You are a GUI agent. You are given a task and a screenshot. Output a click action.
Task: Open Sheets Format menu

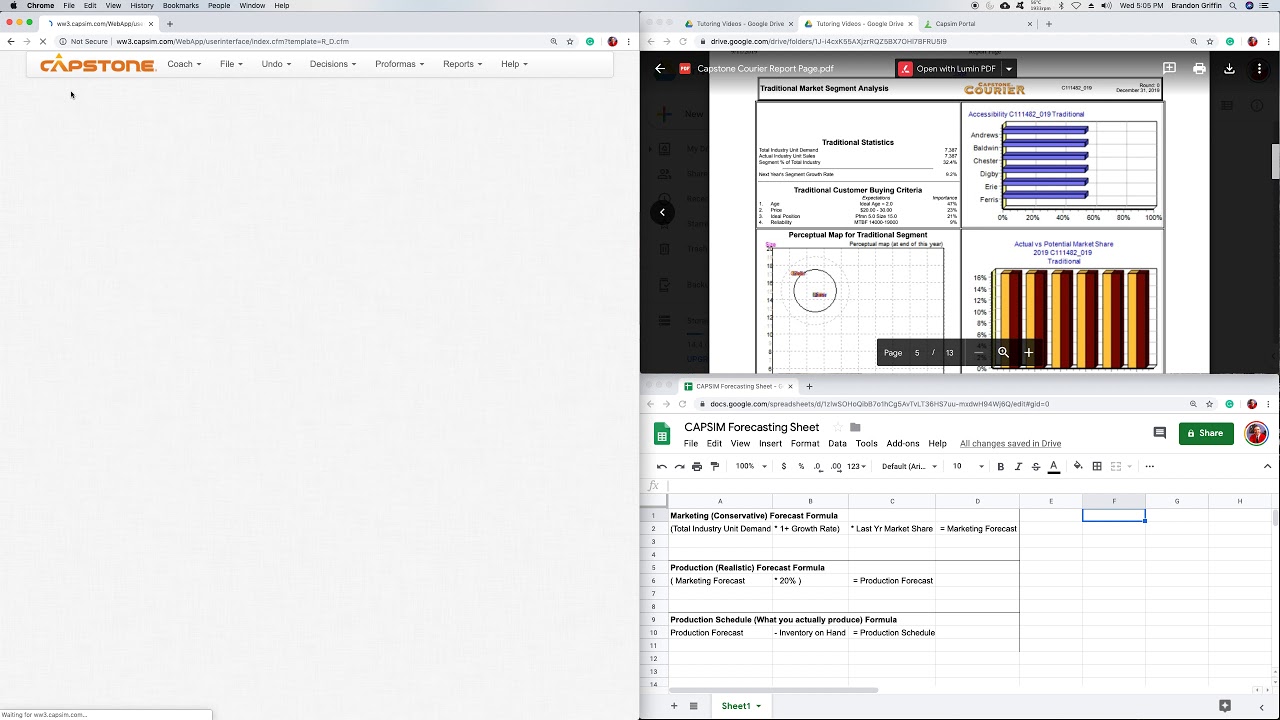805,443
